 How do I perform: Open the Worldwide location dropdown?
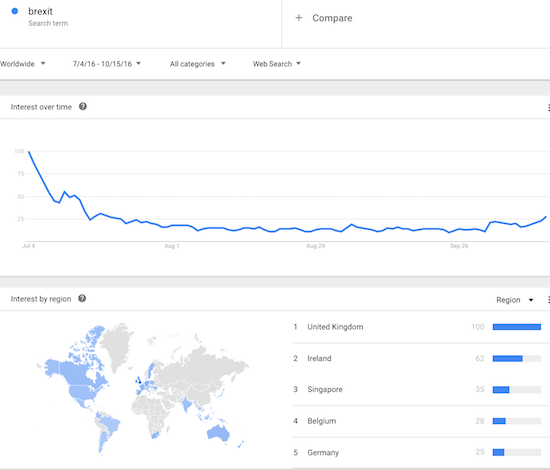point(23,64)
